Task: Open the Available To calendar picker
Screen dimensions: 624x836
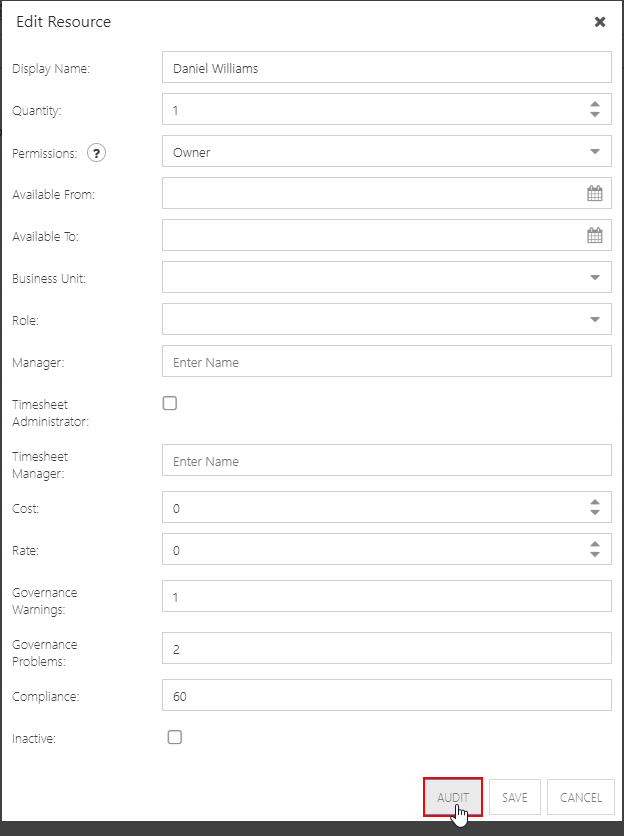Action: tap(595, 235)
